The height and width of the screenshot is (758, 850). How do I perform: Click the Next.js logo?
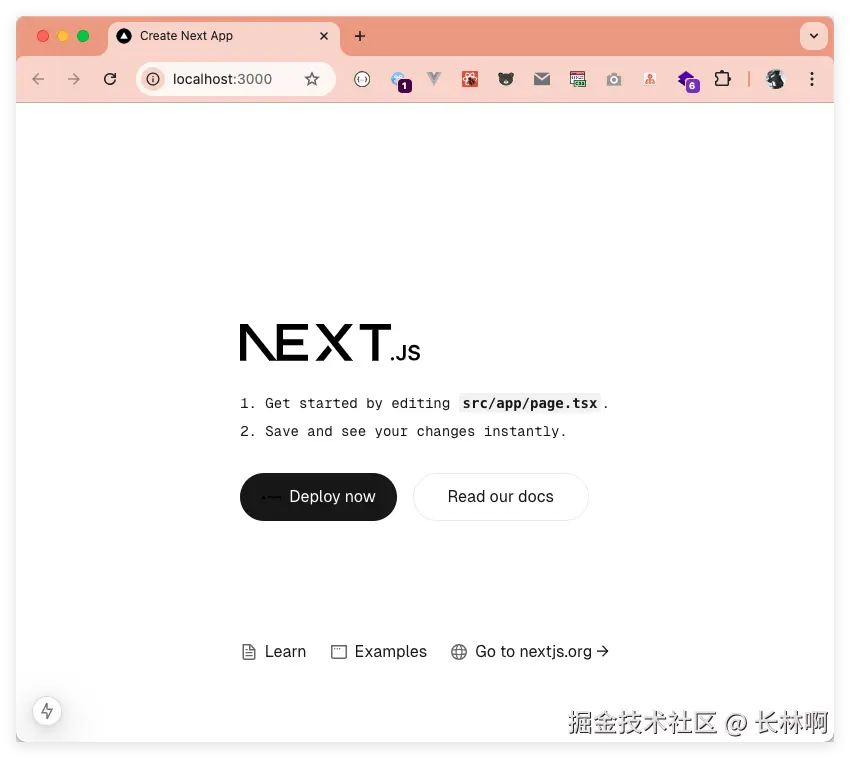coord(330,343)
